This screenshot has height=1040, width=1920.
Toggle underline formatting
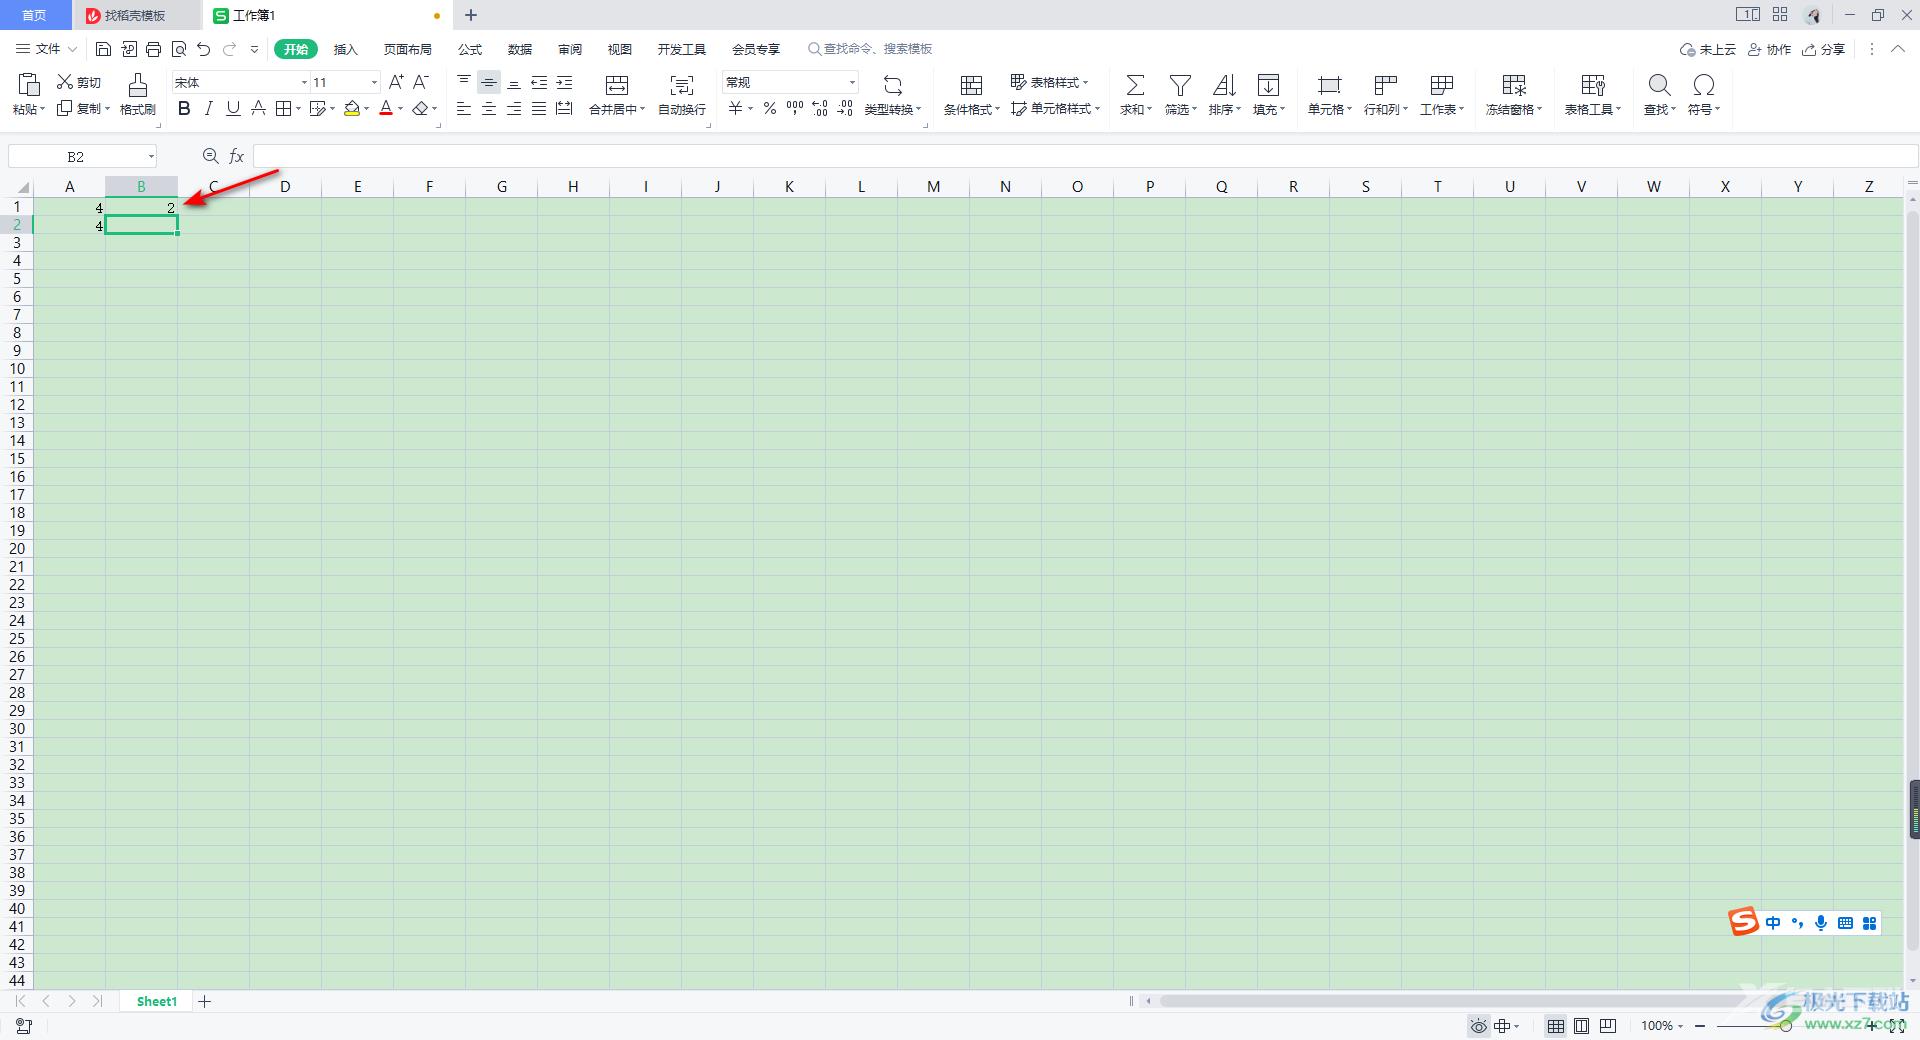233,109
